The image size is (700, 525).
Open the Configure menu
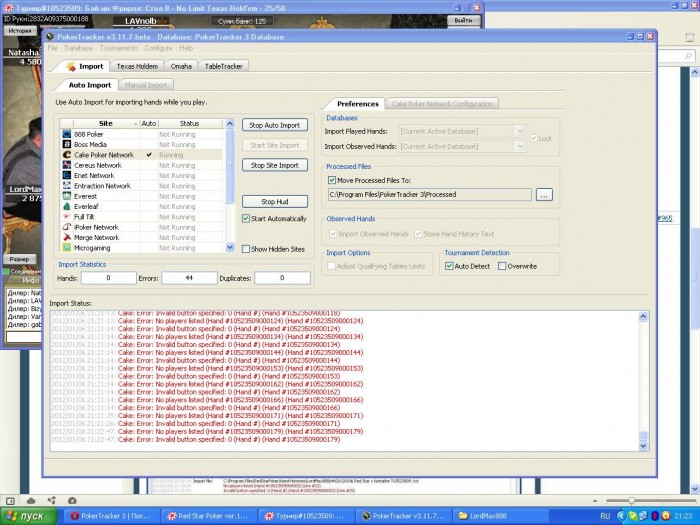tap(158, 48)
